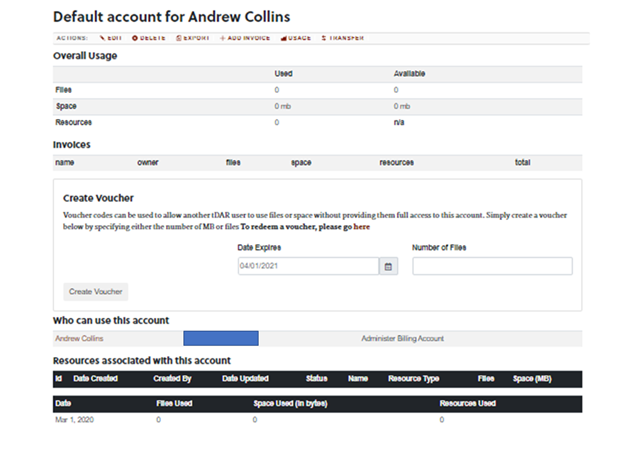Click the 'Overall Usage' section heading
Image resolution: width=624 pixels, height=455 pixels.
click(85, 56)
